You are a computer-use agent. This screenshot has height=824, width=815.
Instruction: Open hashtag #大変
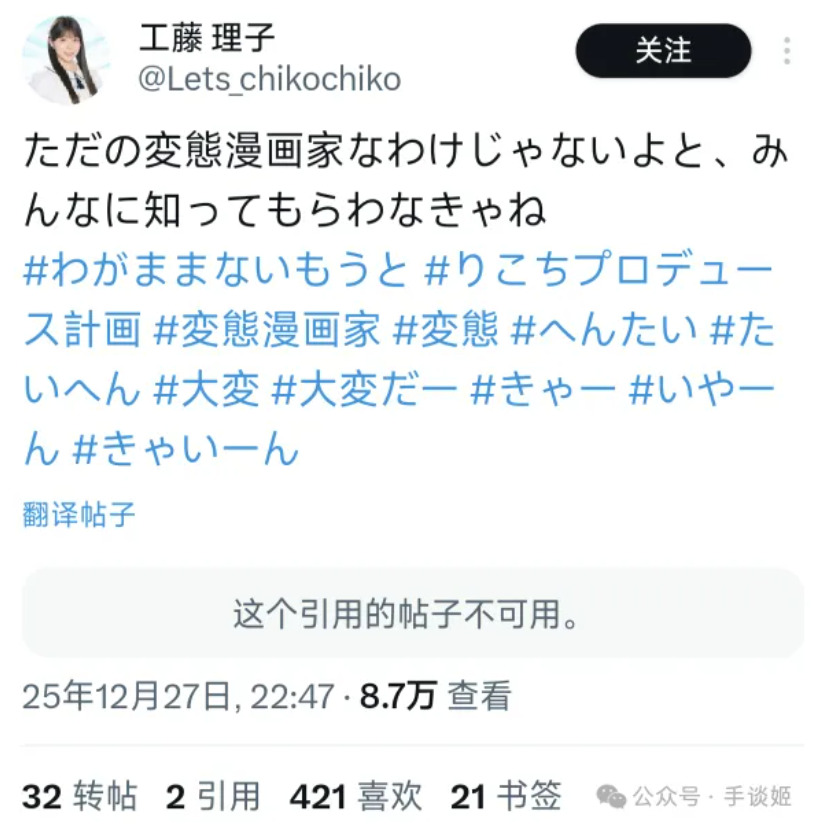click(x=207, y=390)
